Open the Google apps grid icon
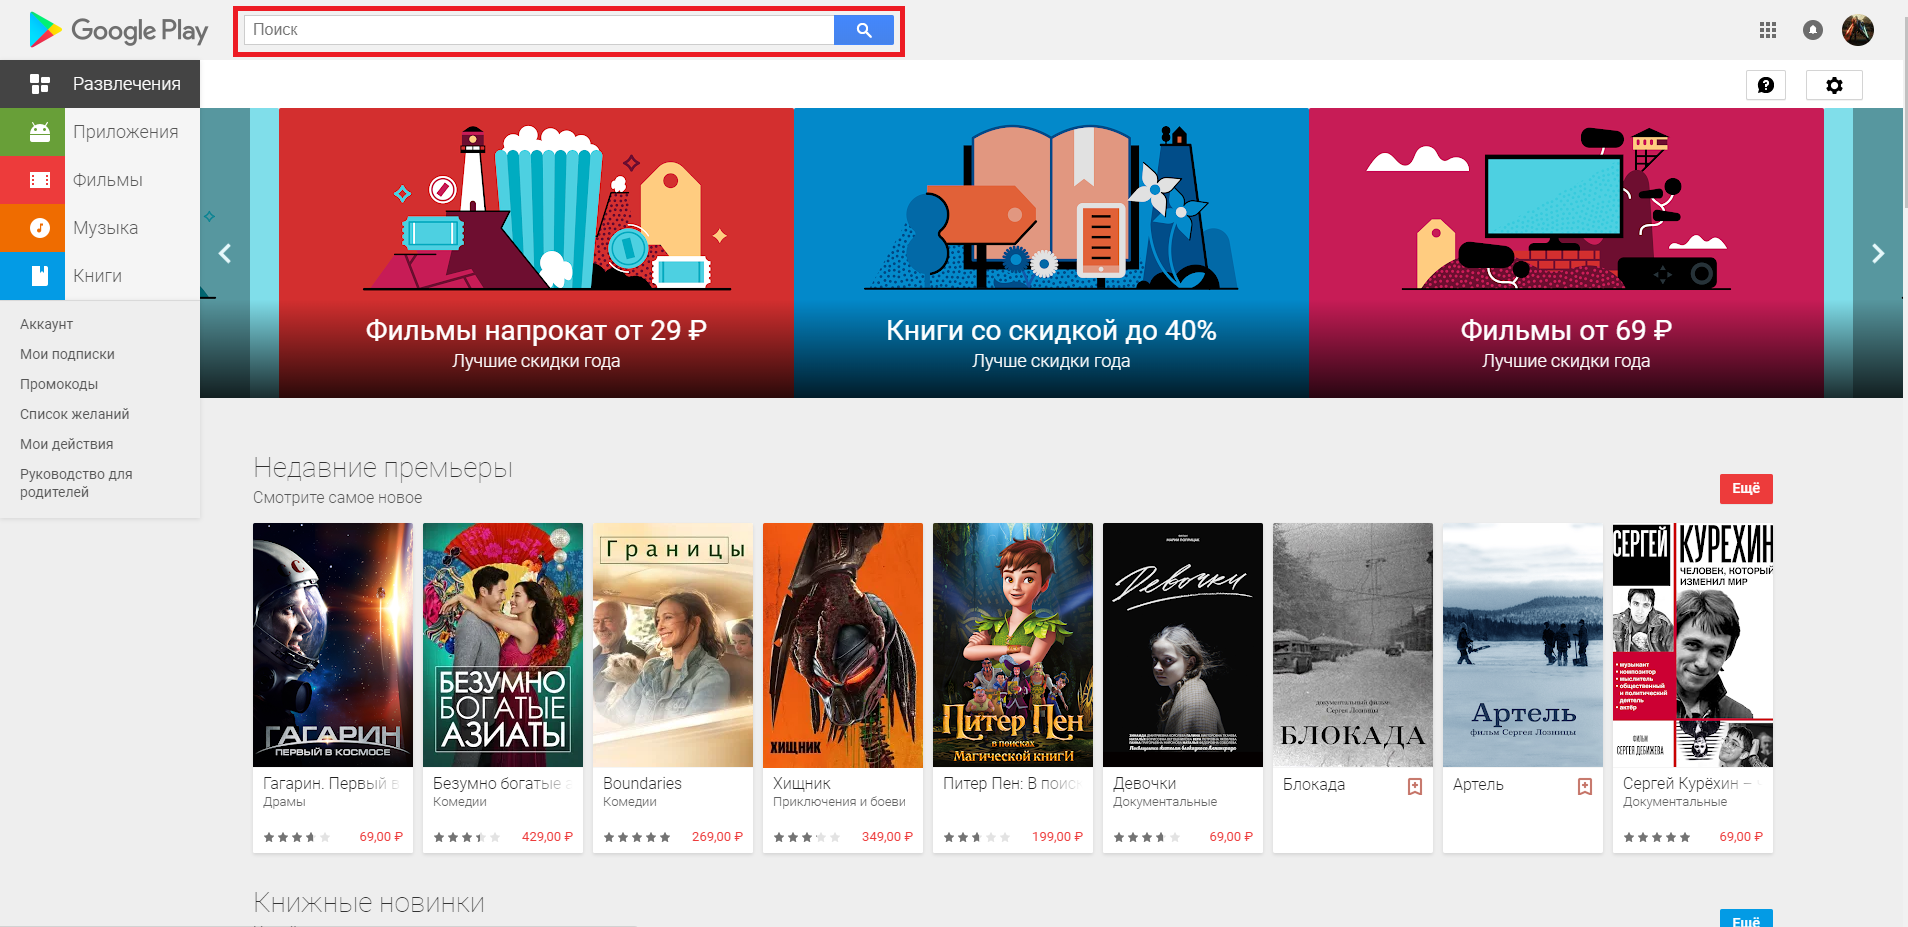Screen dimensions: 1908x927 click(x=1768, y=30)
